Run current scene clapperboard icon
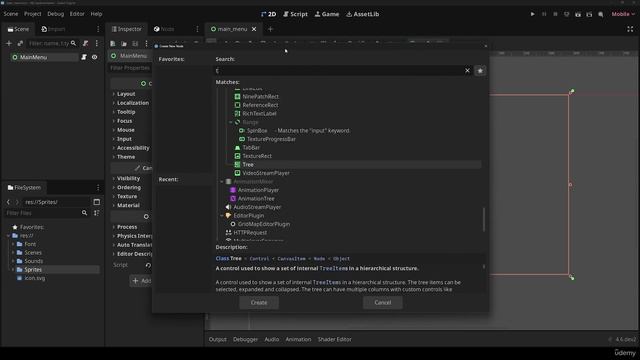 (x=578, y=14)
